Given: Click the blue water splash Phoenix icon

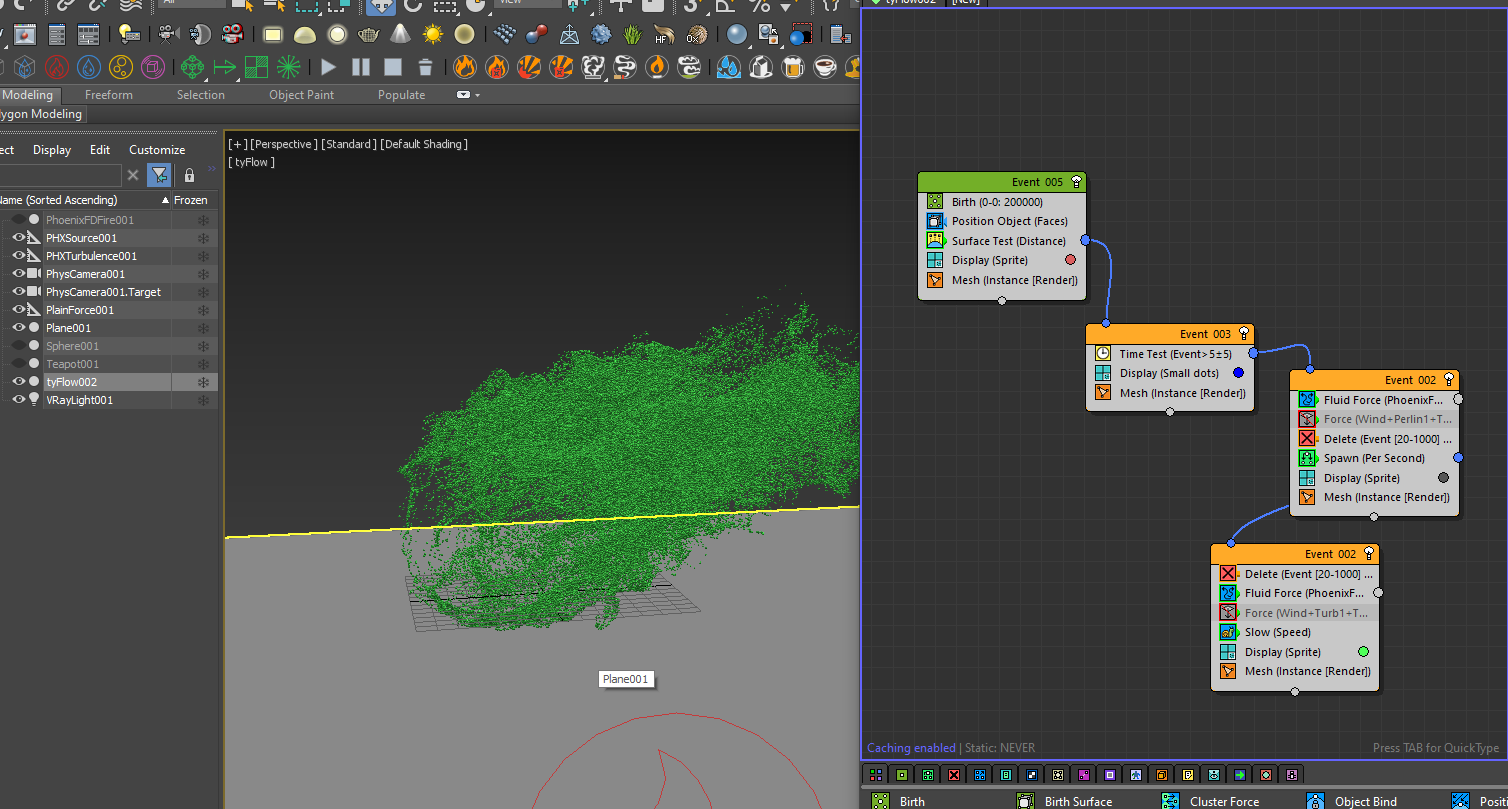Looking at the screenshot, I should [x=729, y=67].
